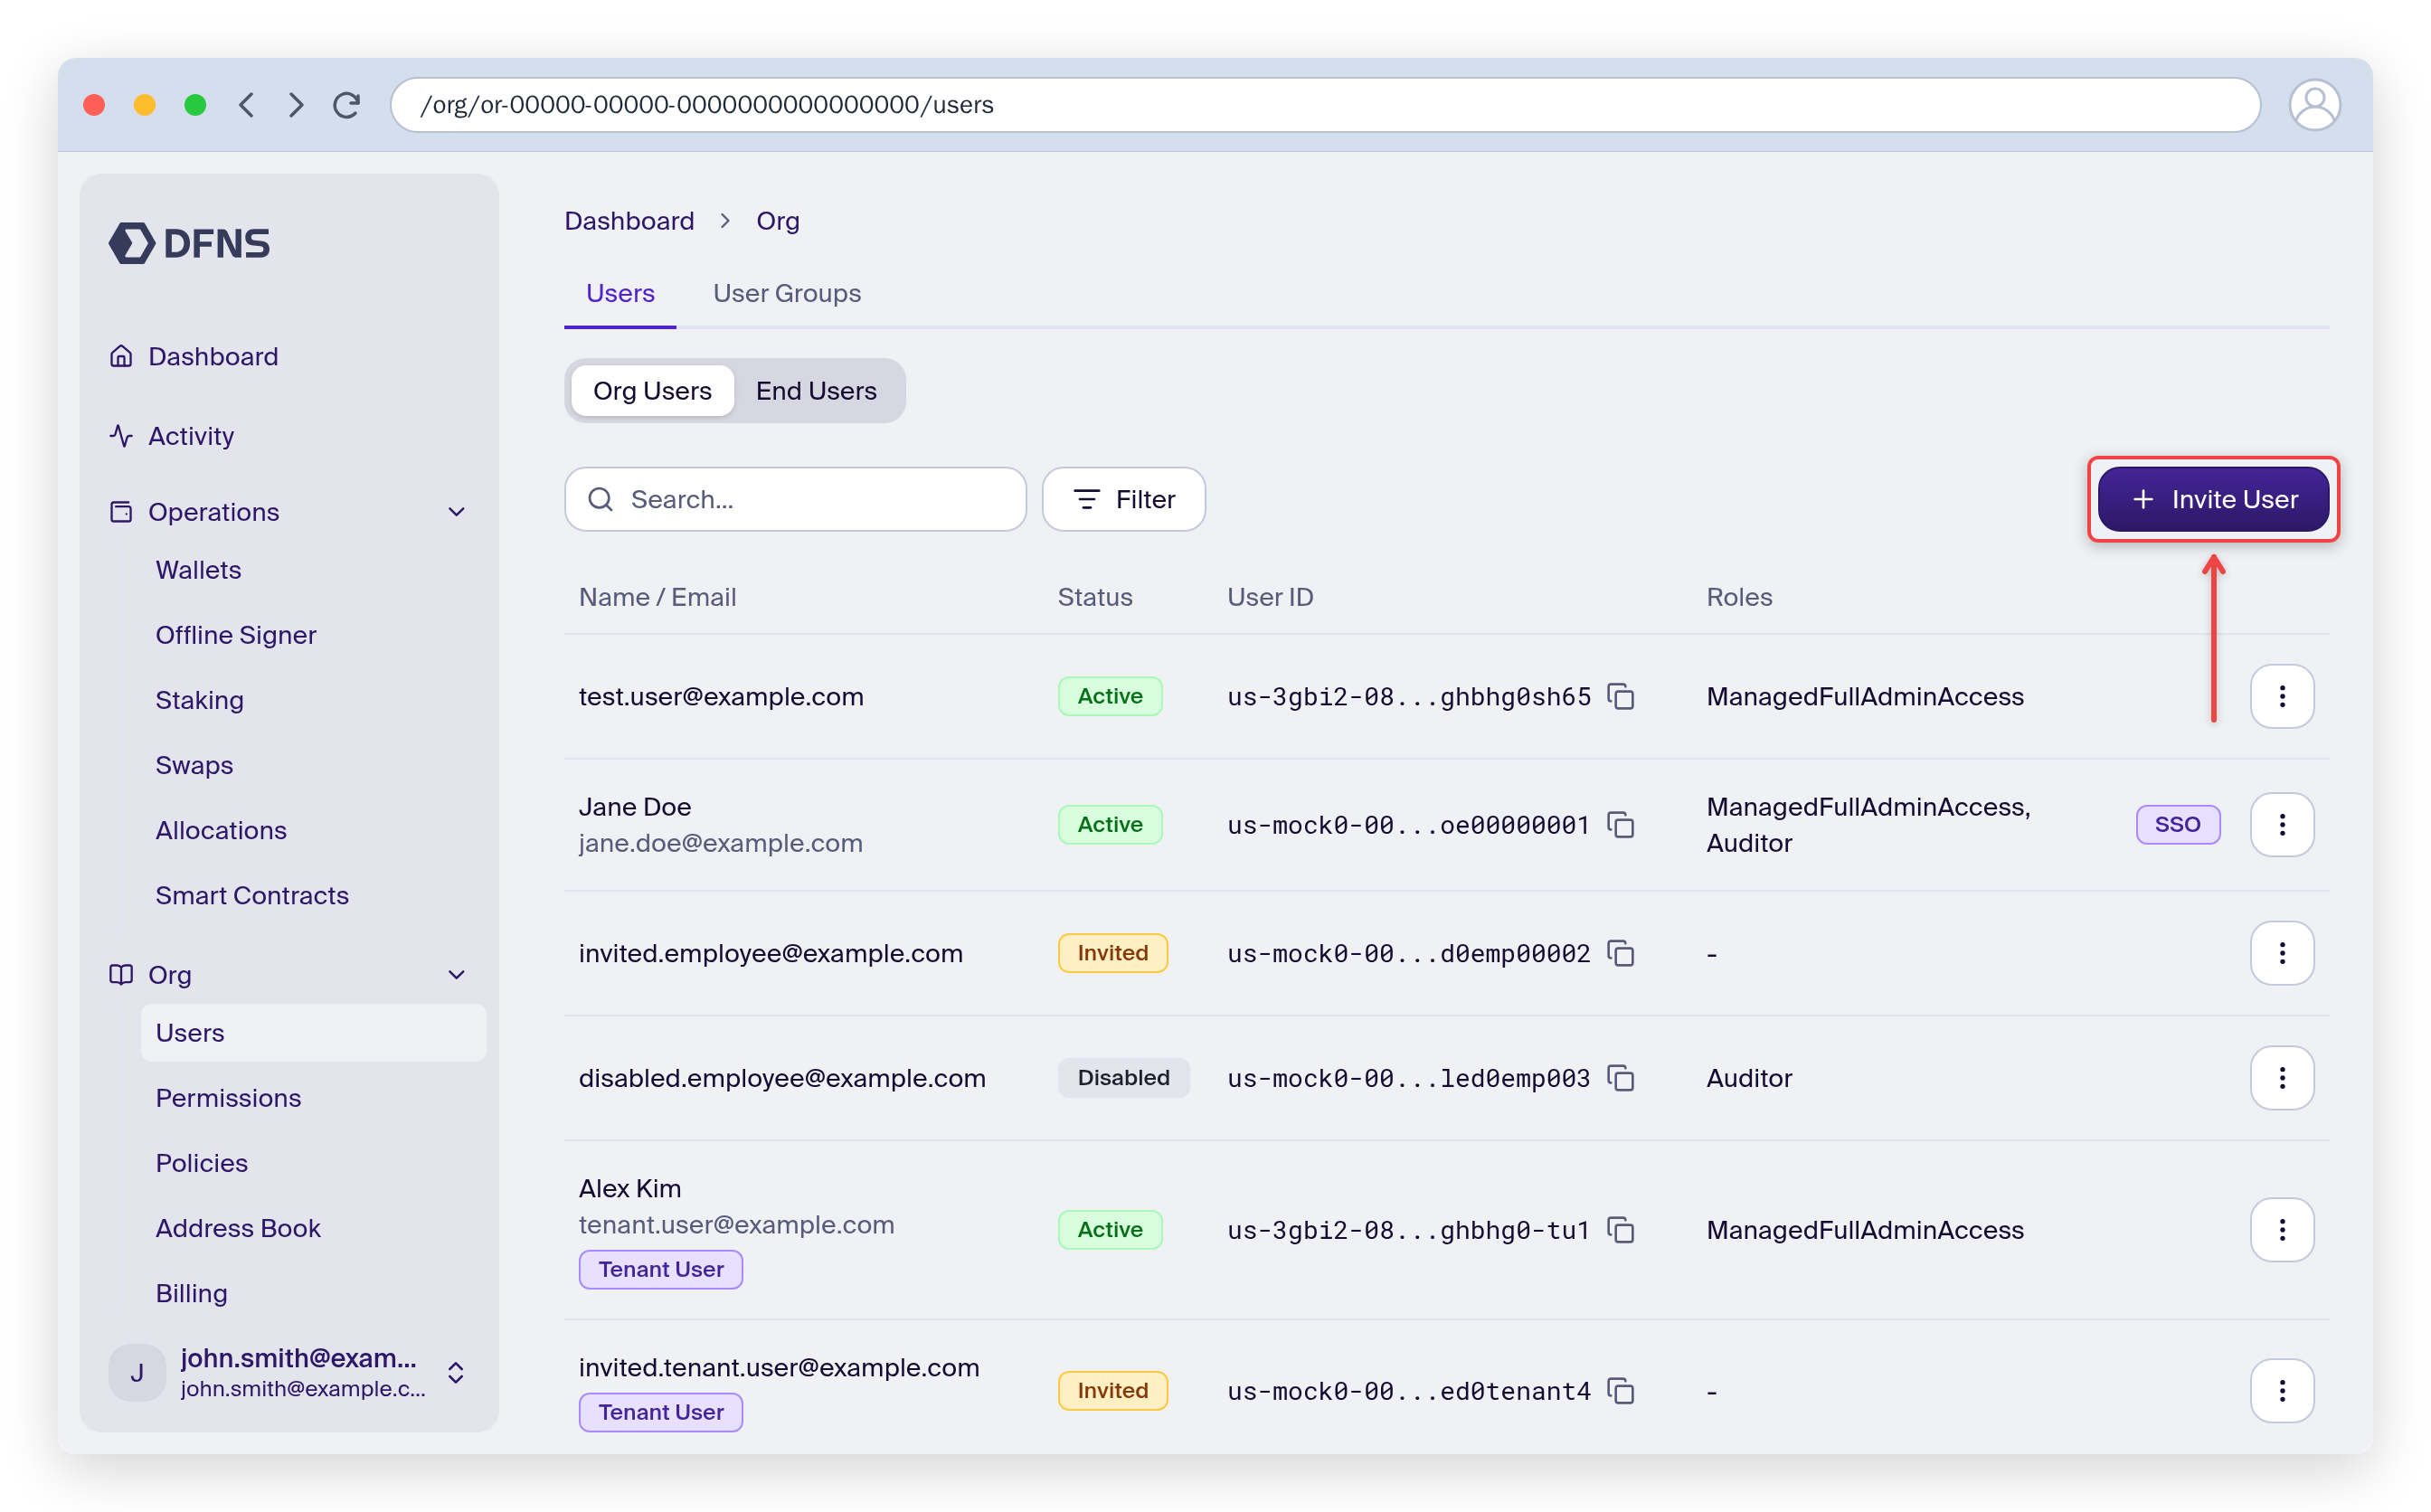Open row actions for disabled.employee@example.com
The height and width of the screenshot is (1512, 2431).
[x=2282, y=1078]
